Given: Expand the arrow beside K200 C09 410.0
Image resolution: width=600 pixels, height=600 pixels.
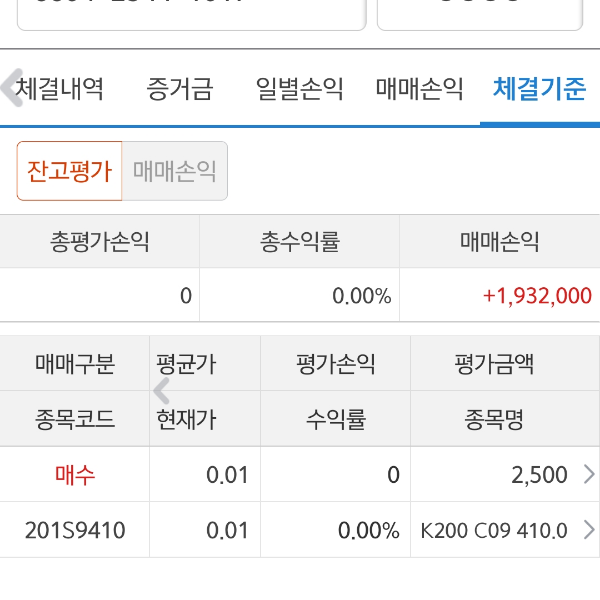Looking at the screenshot, I should 588,530.
